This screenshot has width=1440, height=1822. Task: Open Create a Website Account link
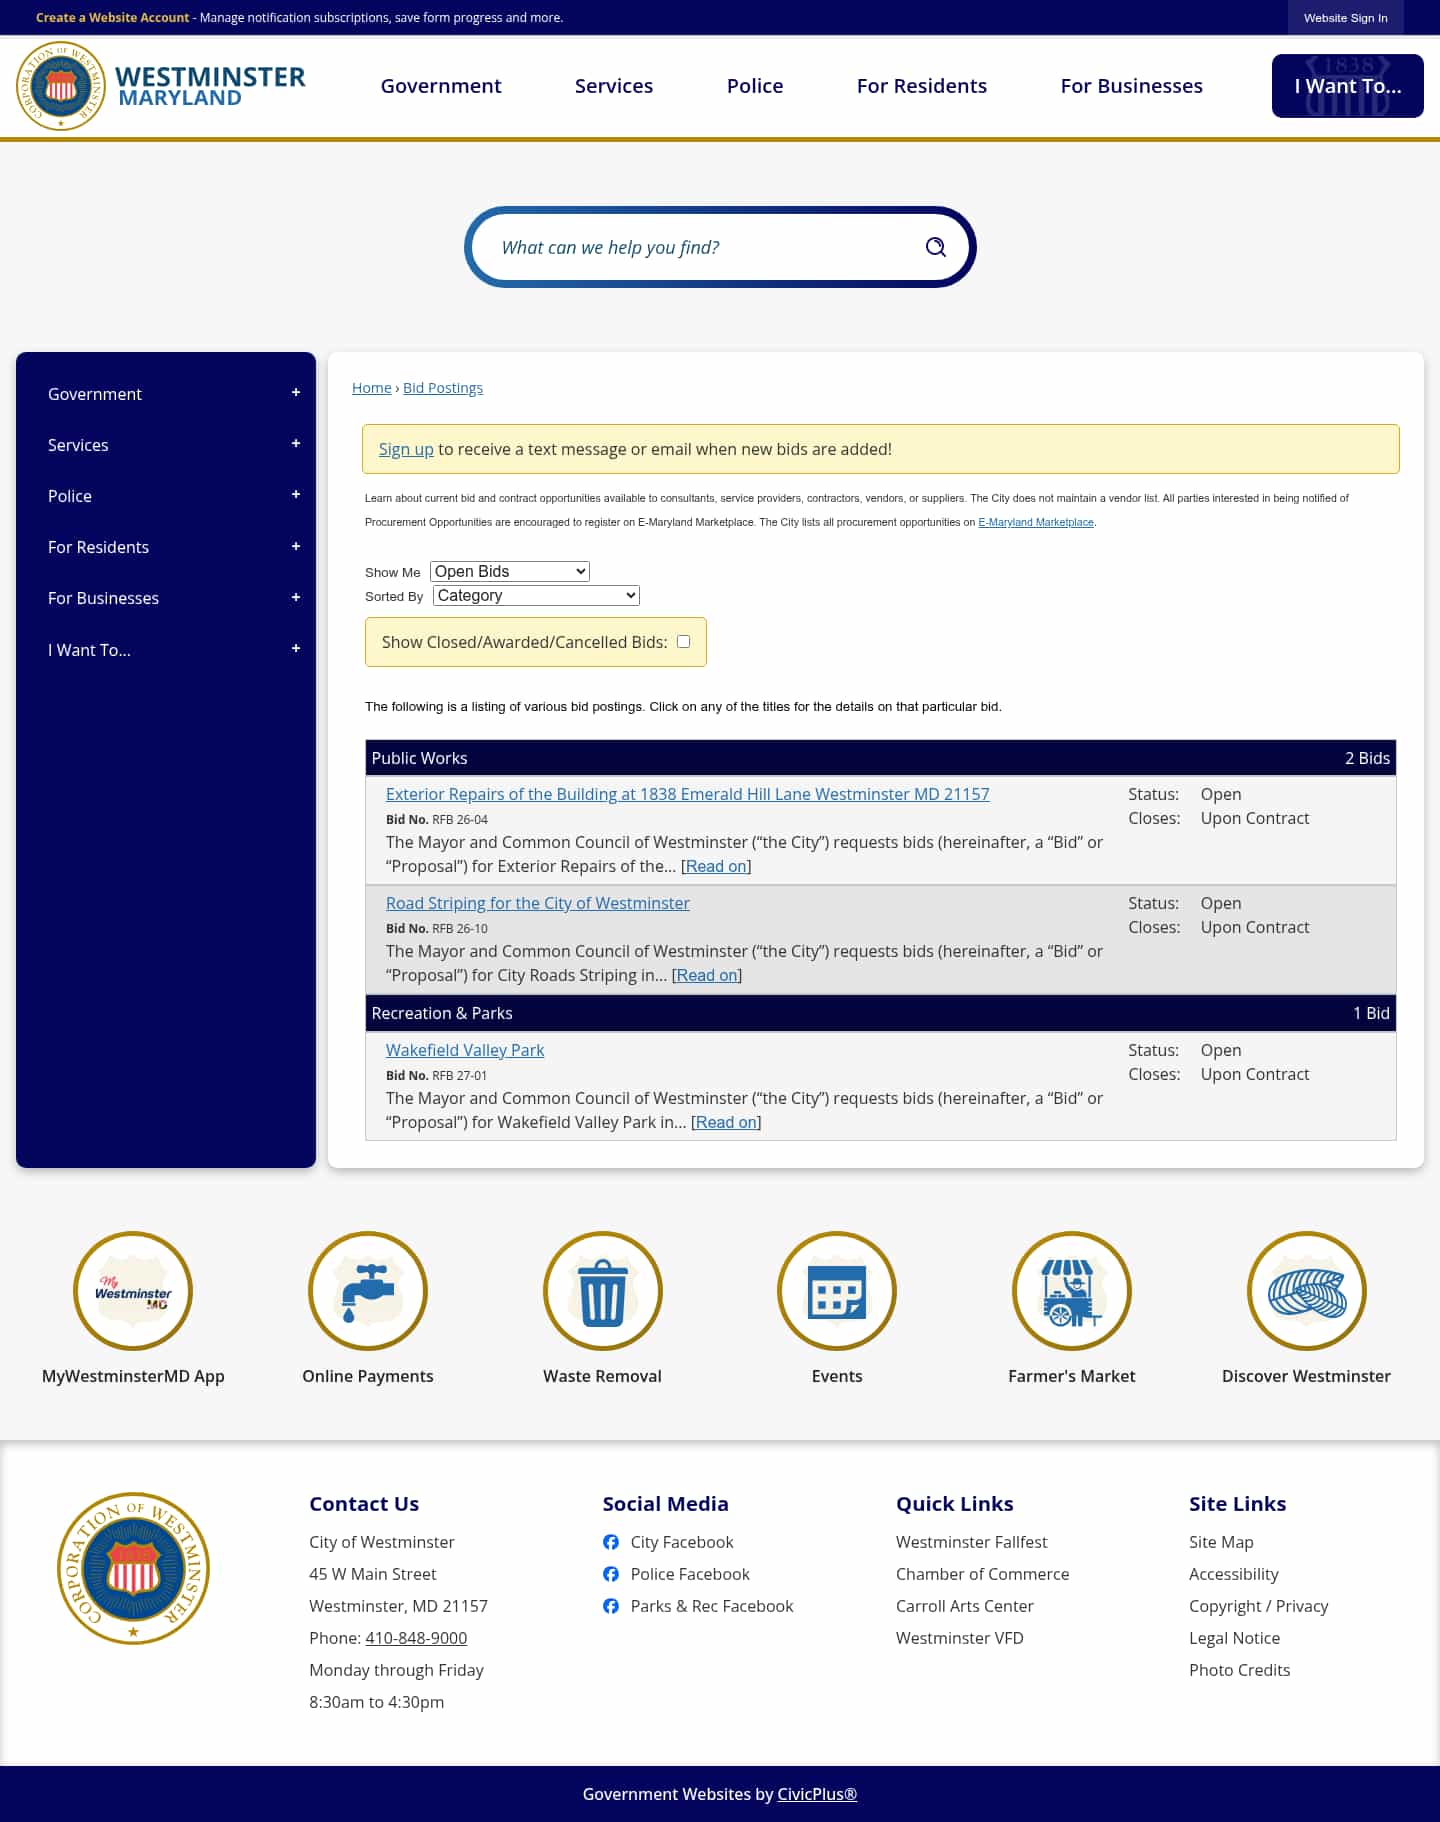click(113, 18)
